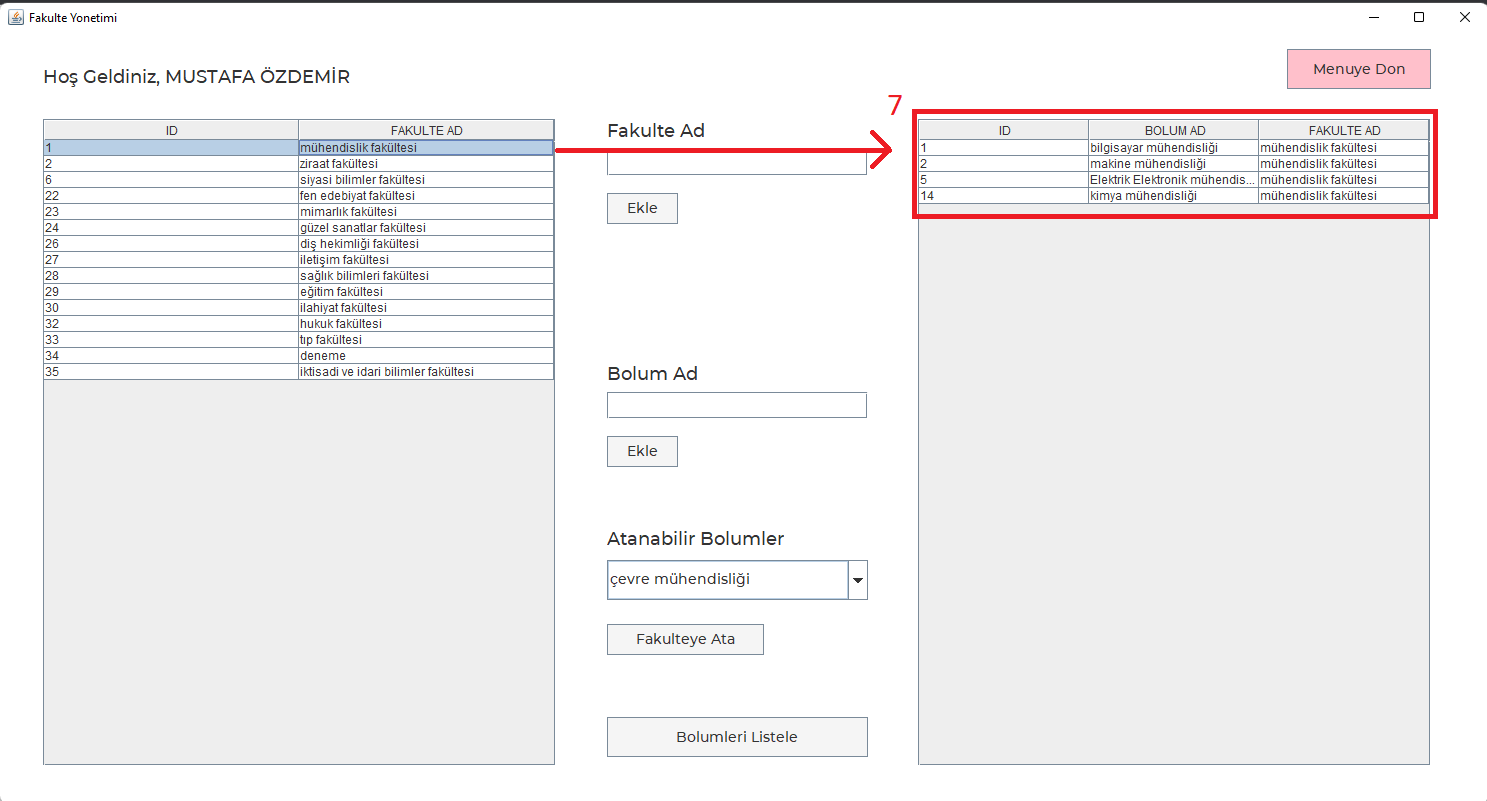The width and height of the screenshot is (1487, 801).
Task: Select the makine mühendisliği cell
Action: click(1174, 163)
